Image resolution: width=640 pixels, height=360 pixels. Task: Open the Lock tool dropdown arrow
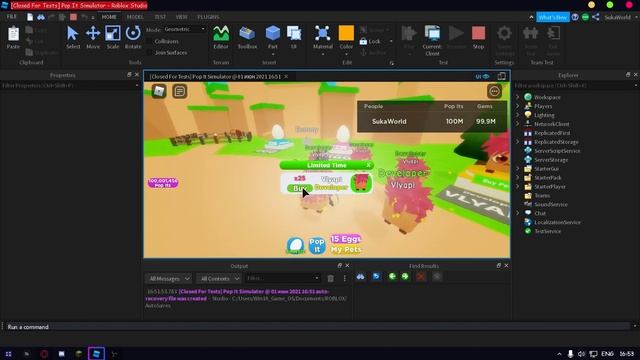click(x=391, y=41)
